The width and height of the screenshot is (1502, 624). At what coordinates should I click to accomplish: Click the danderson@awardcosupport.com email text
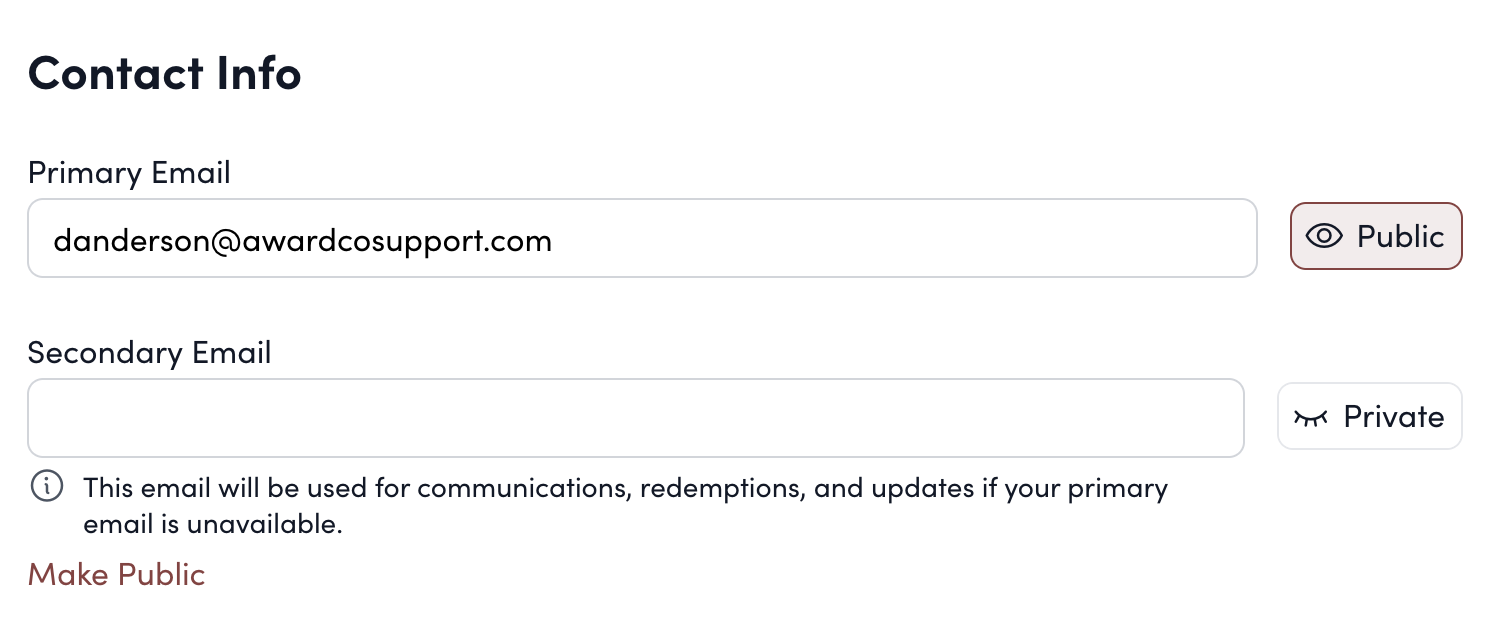pyautogui.click(x=302, y=240)
